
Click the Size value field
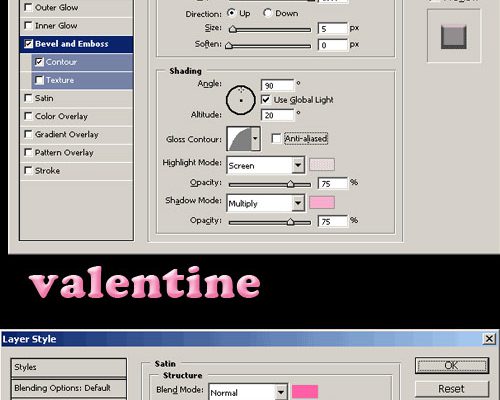click(x=333, y=29)
